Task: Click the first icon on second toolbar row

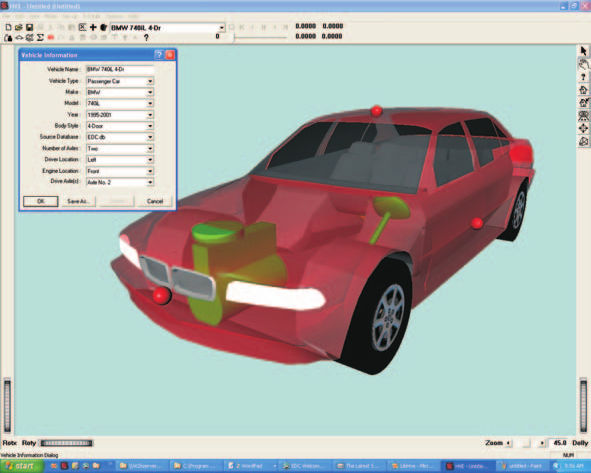Action: (x=8, y=37)
